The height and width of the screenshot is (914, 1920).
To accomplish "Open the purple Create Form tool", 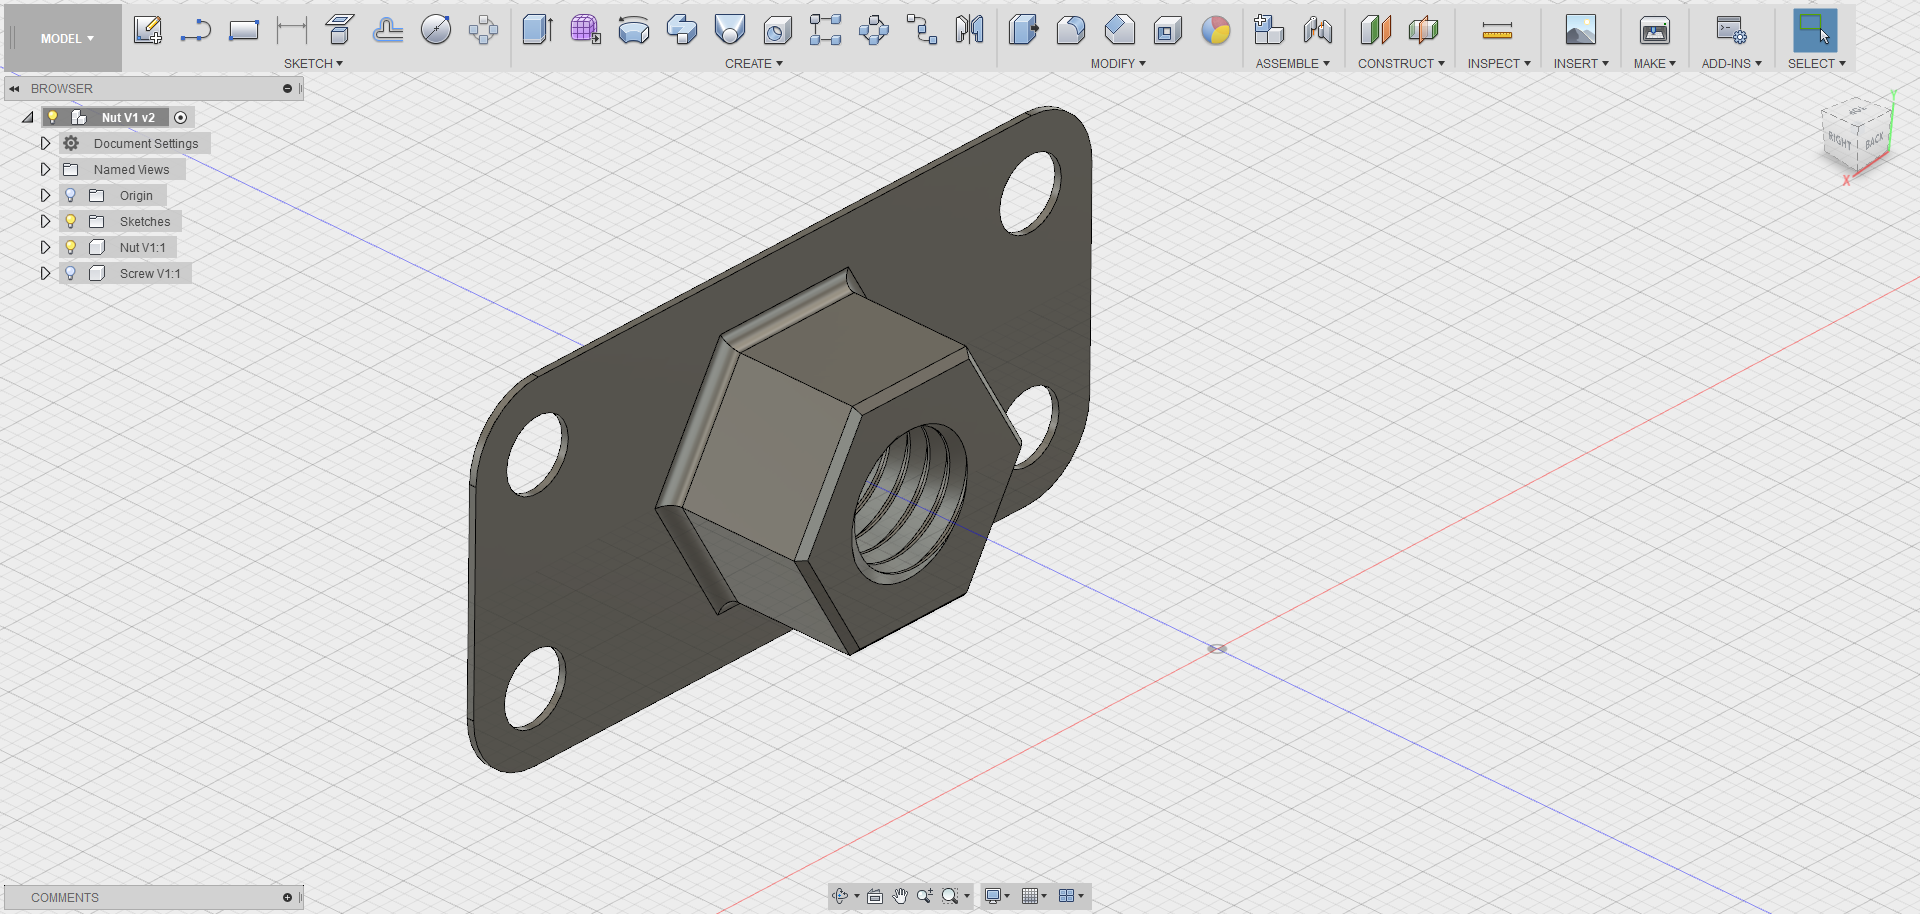I will point(585,30).
